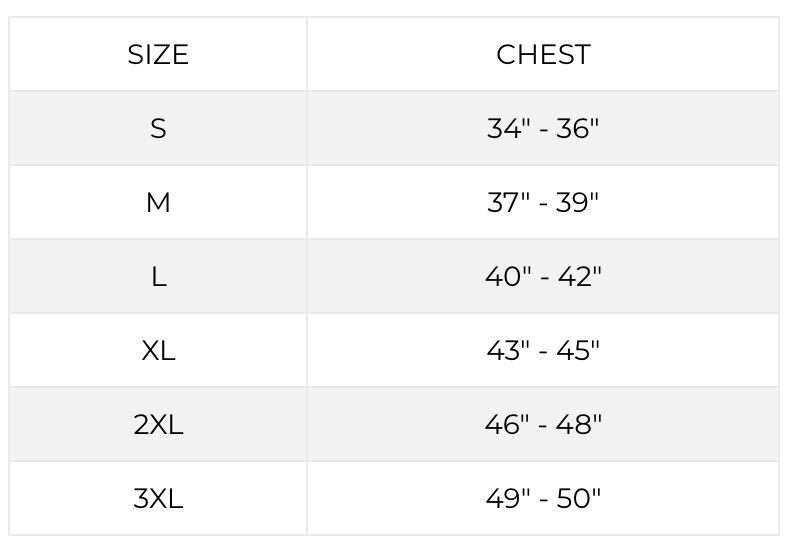Click the 50" chest value

coord(581,499)
